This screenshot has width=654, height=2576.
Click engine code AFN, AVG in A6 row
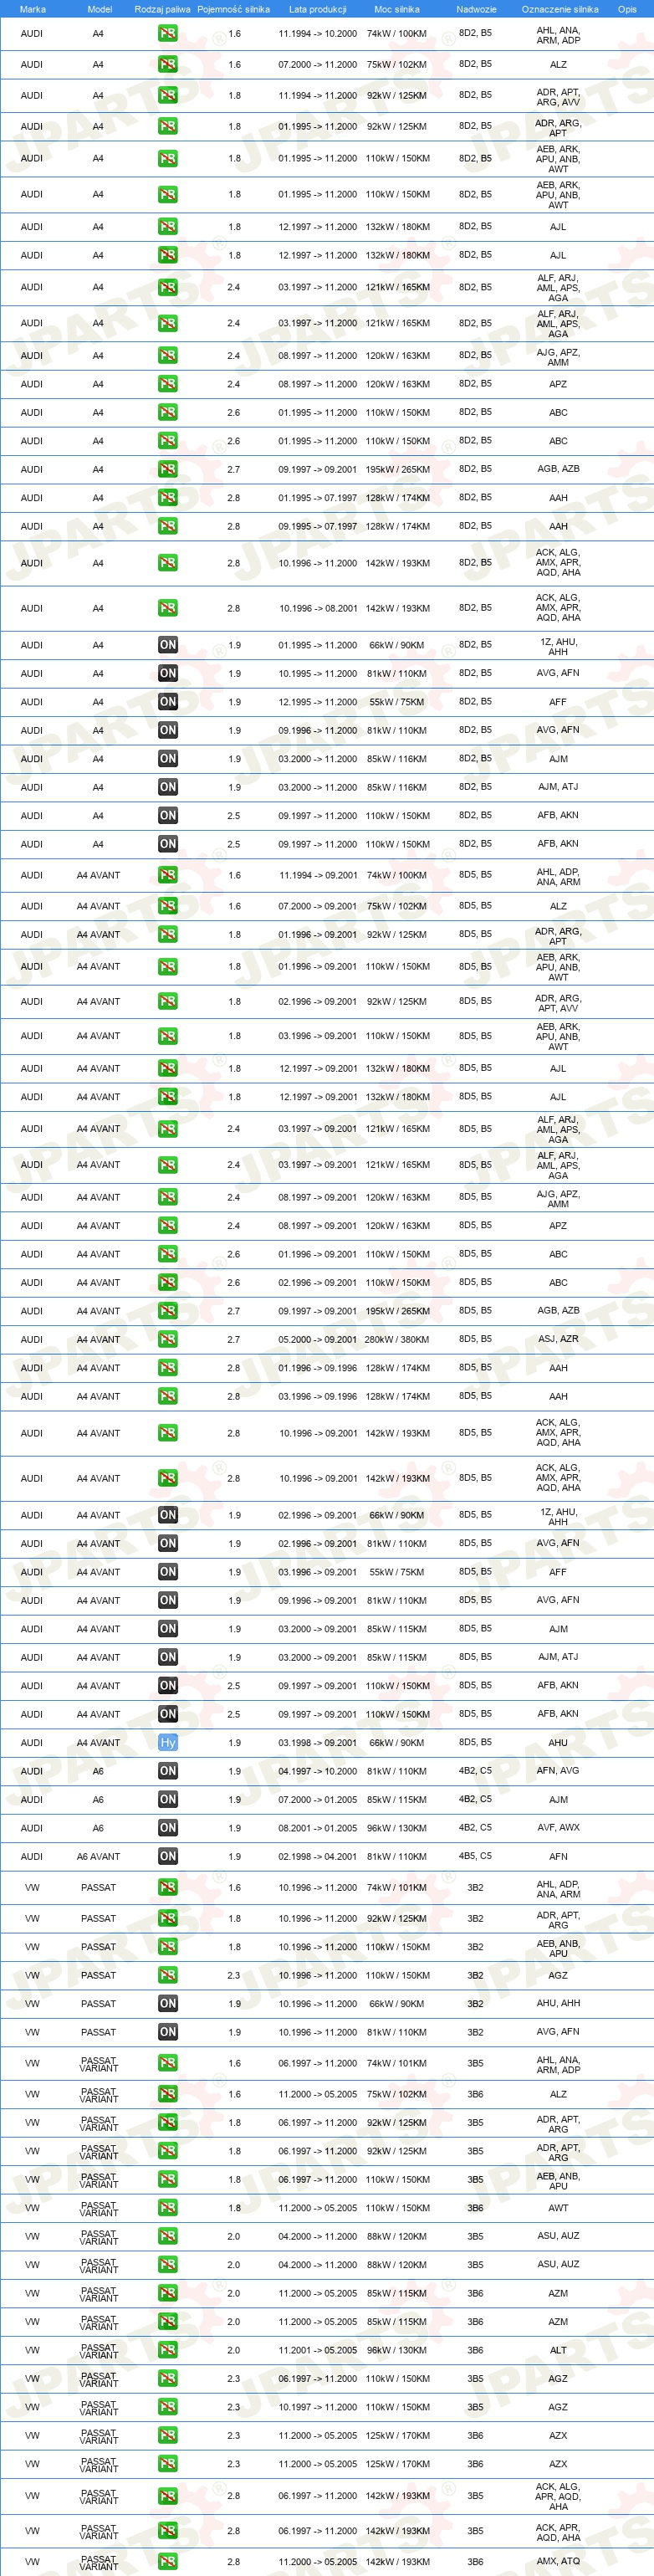tap(558, 1771)
